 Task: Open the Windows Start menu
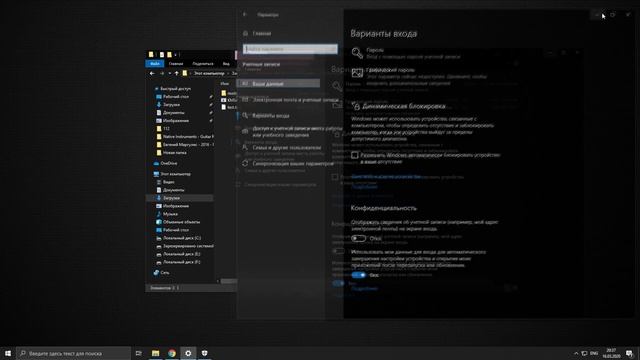[8, 353]
